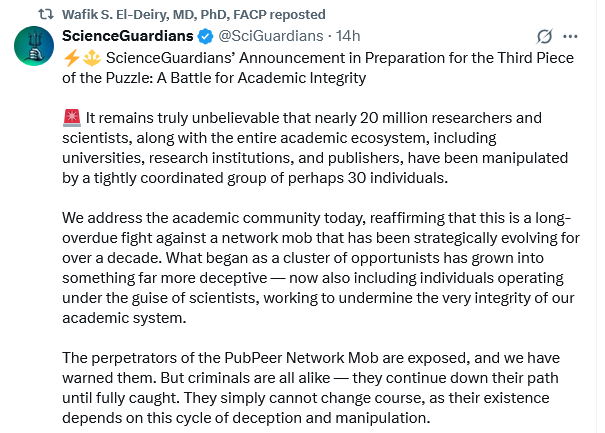Click the red siren emoji
The image size is (605, 433).
tap(70, 119)
